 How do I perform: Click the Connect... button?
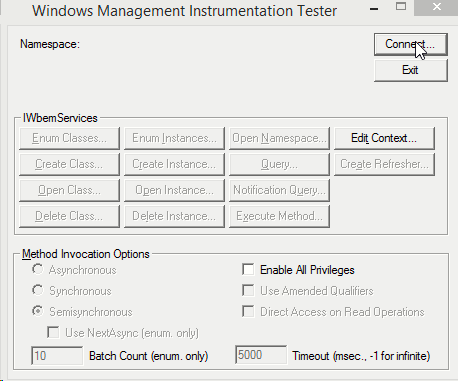tap(411, 44)
